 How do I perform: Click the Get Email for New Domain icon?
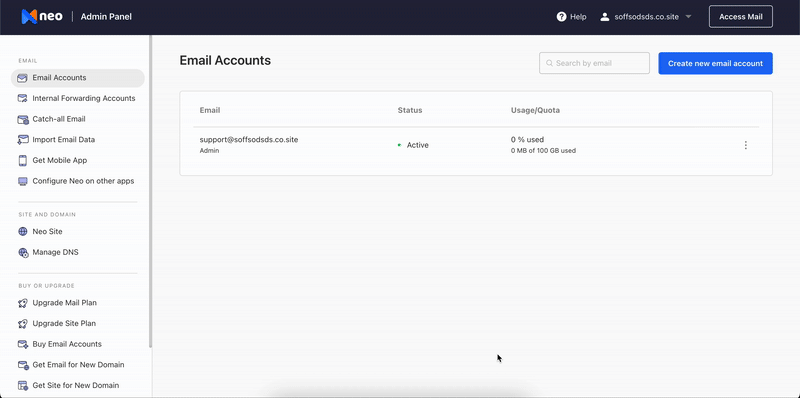point(23,365)
